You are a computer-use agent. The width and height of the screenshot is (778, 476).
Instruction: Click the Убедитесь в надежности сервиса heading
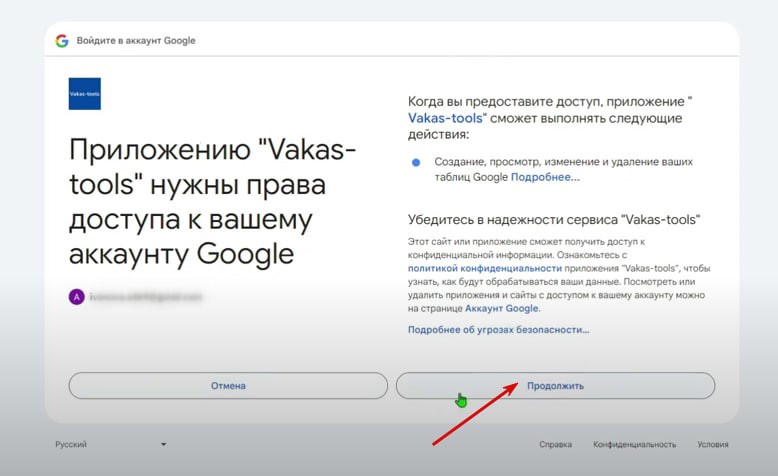(553, 220)
